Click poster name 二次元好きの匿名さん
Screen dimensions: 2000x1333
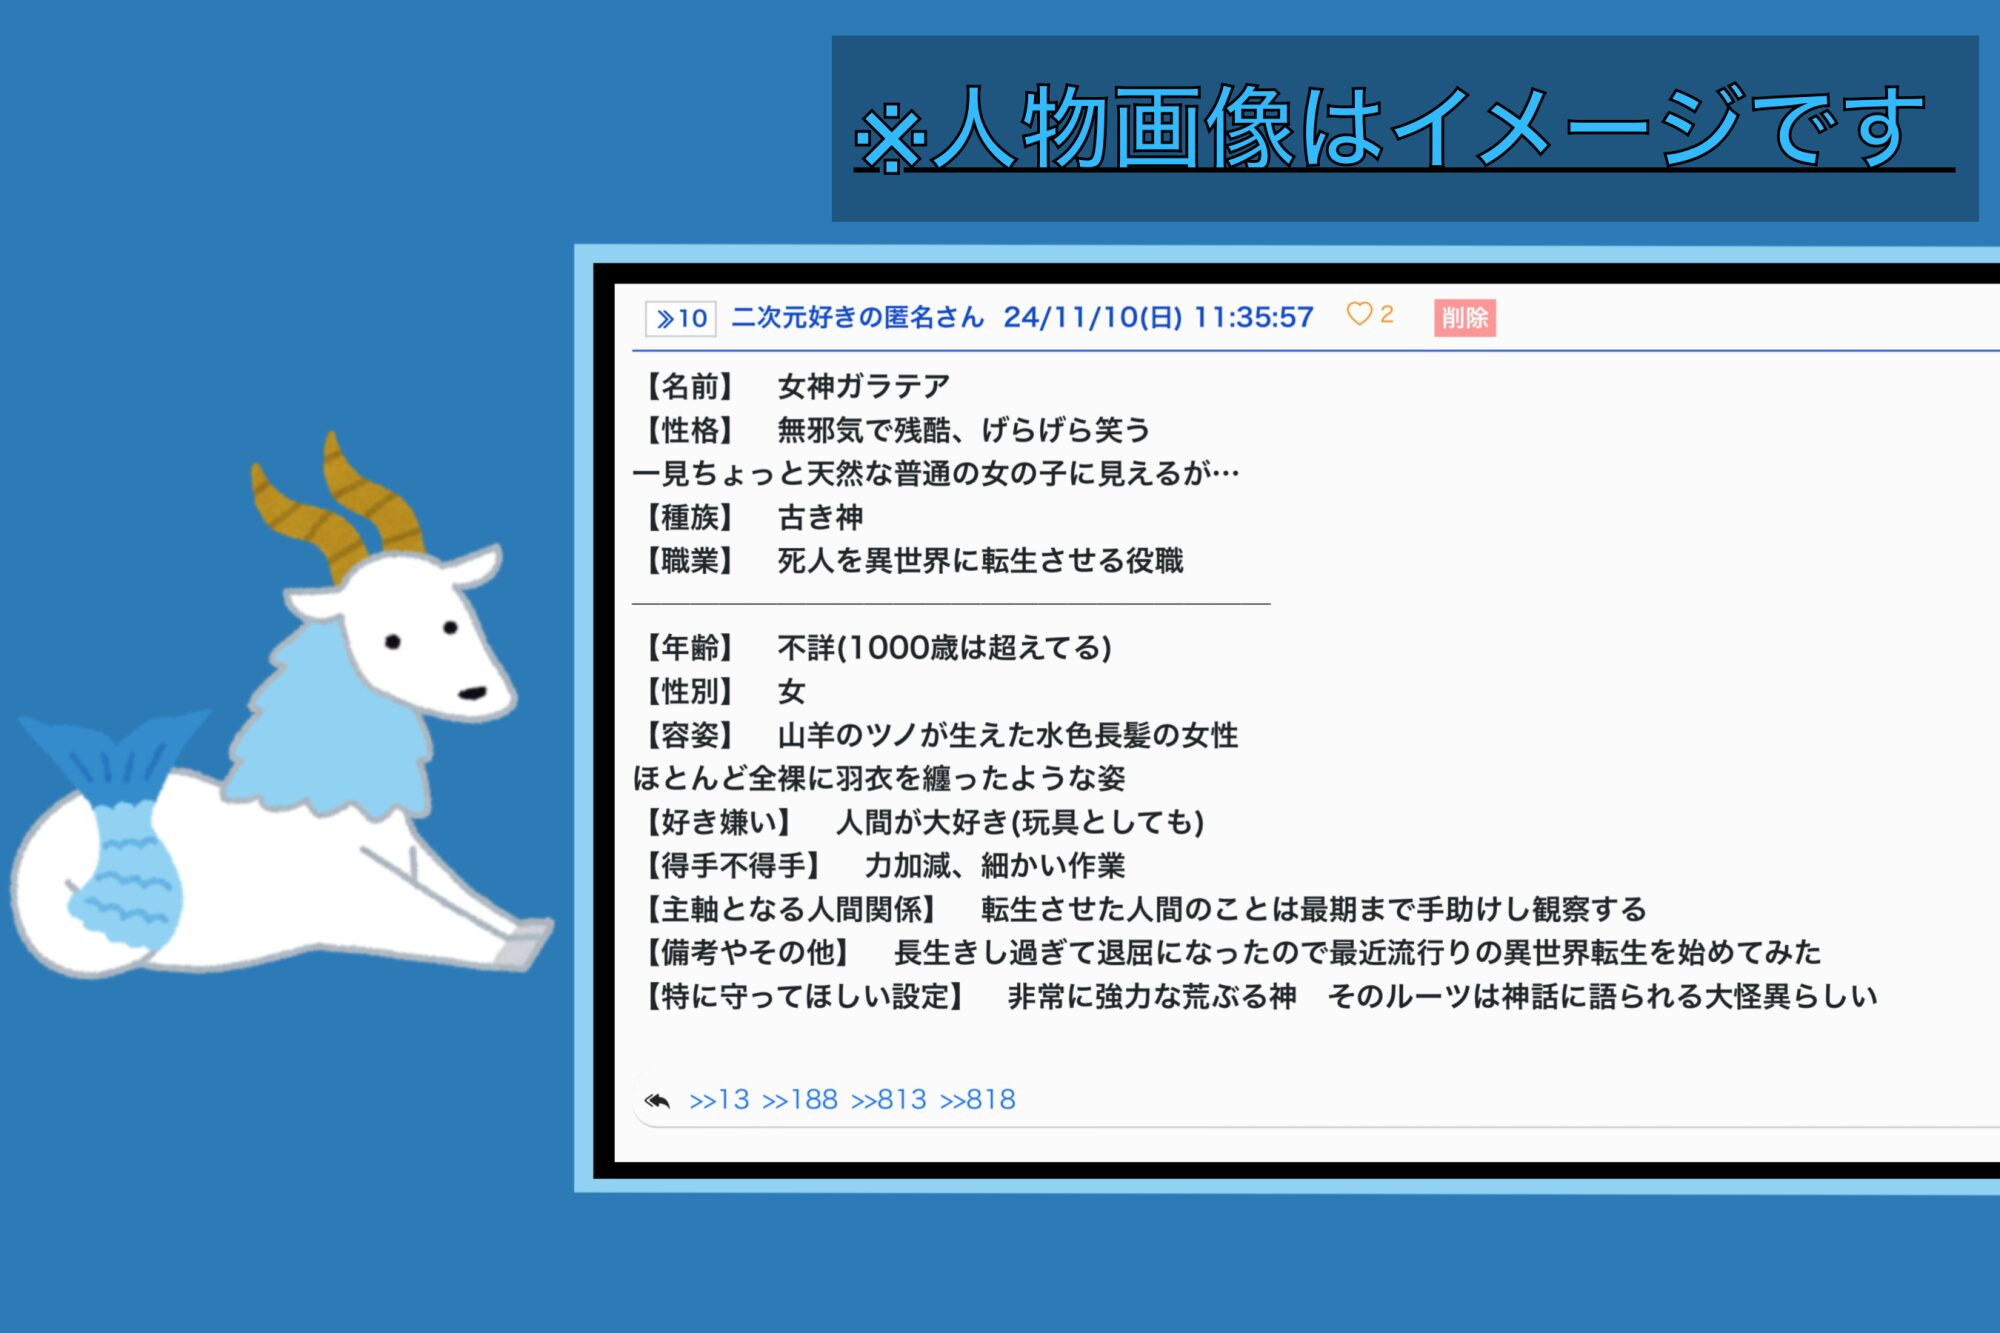pos(857,318)
